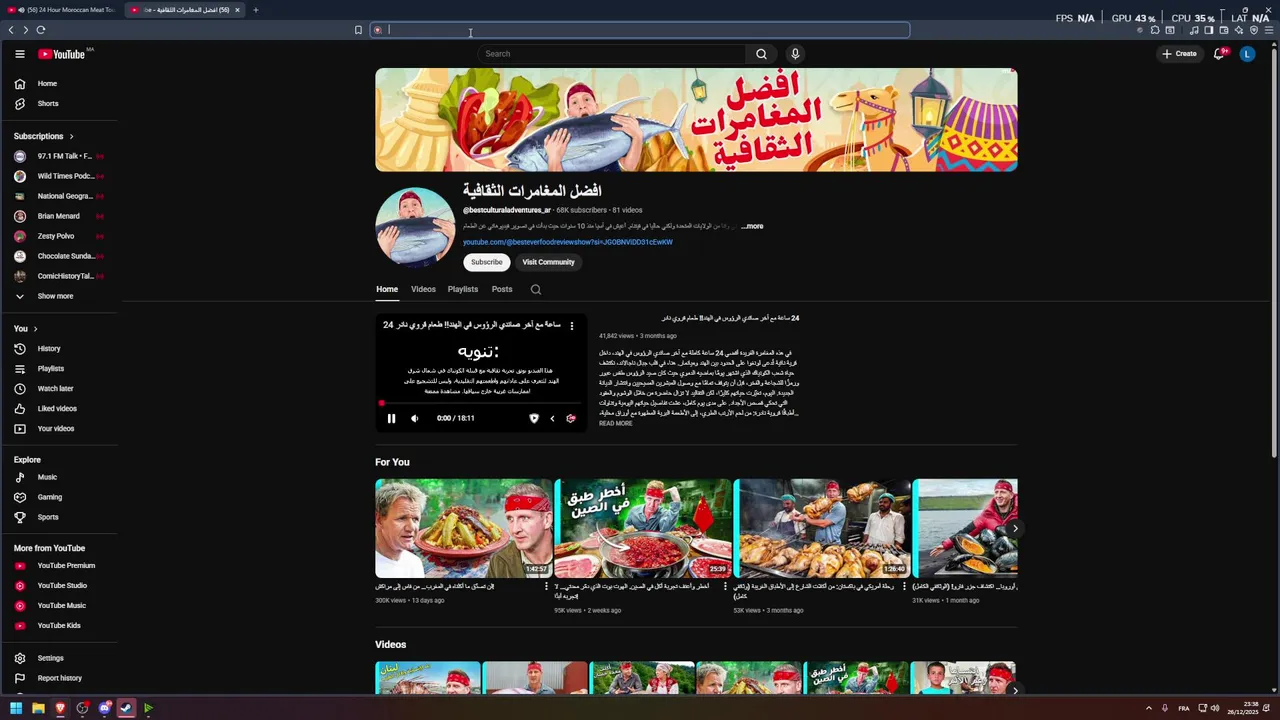This screenshot has height=720, width=1280.
Task: Expand the You section chevron
Action: click(35, 329)
